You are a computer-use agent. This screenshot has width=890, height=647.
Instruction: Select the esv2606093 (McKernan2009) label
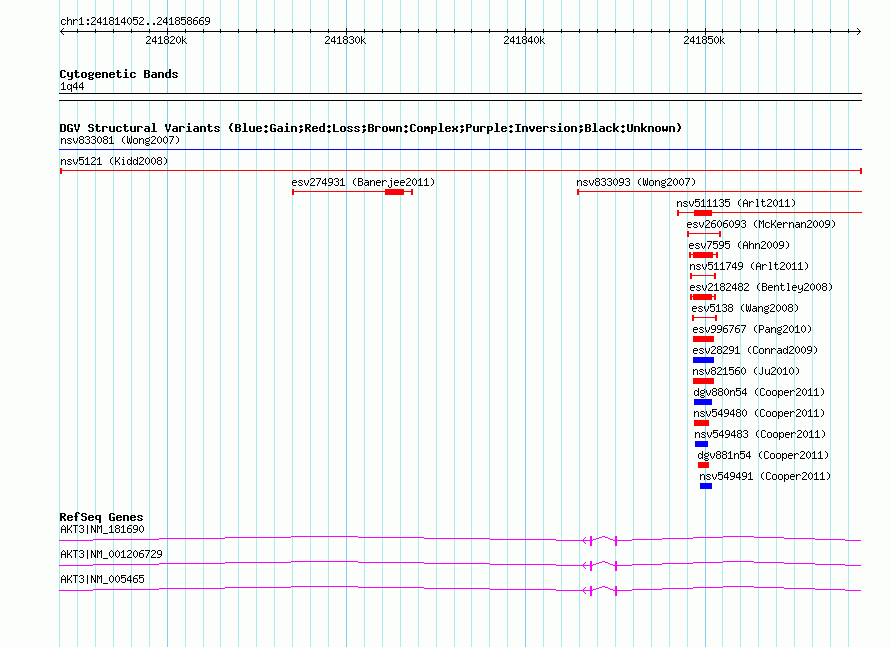click(761, 224)
